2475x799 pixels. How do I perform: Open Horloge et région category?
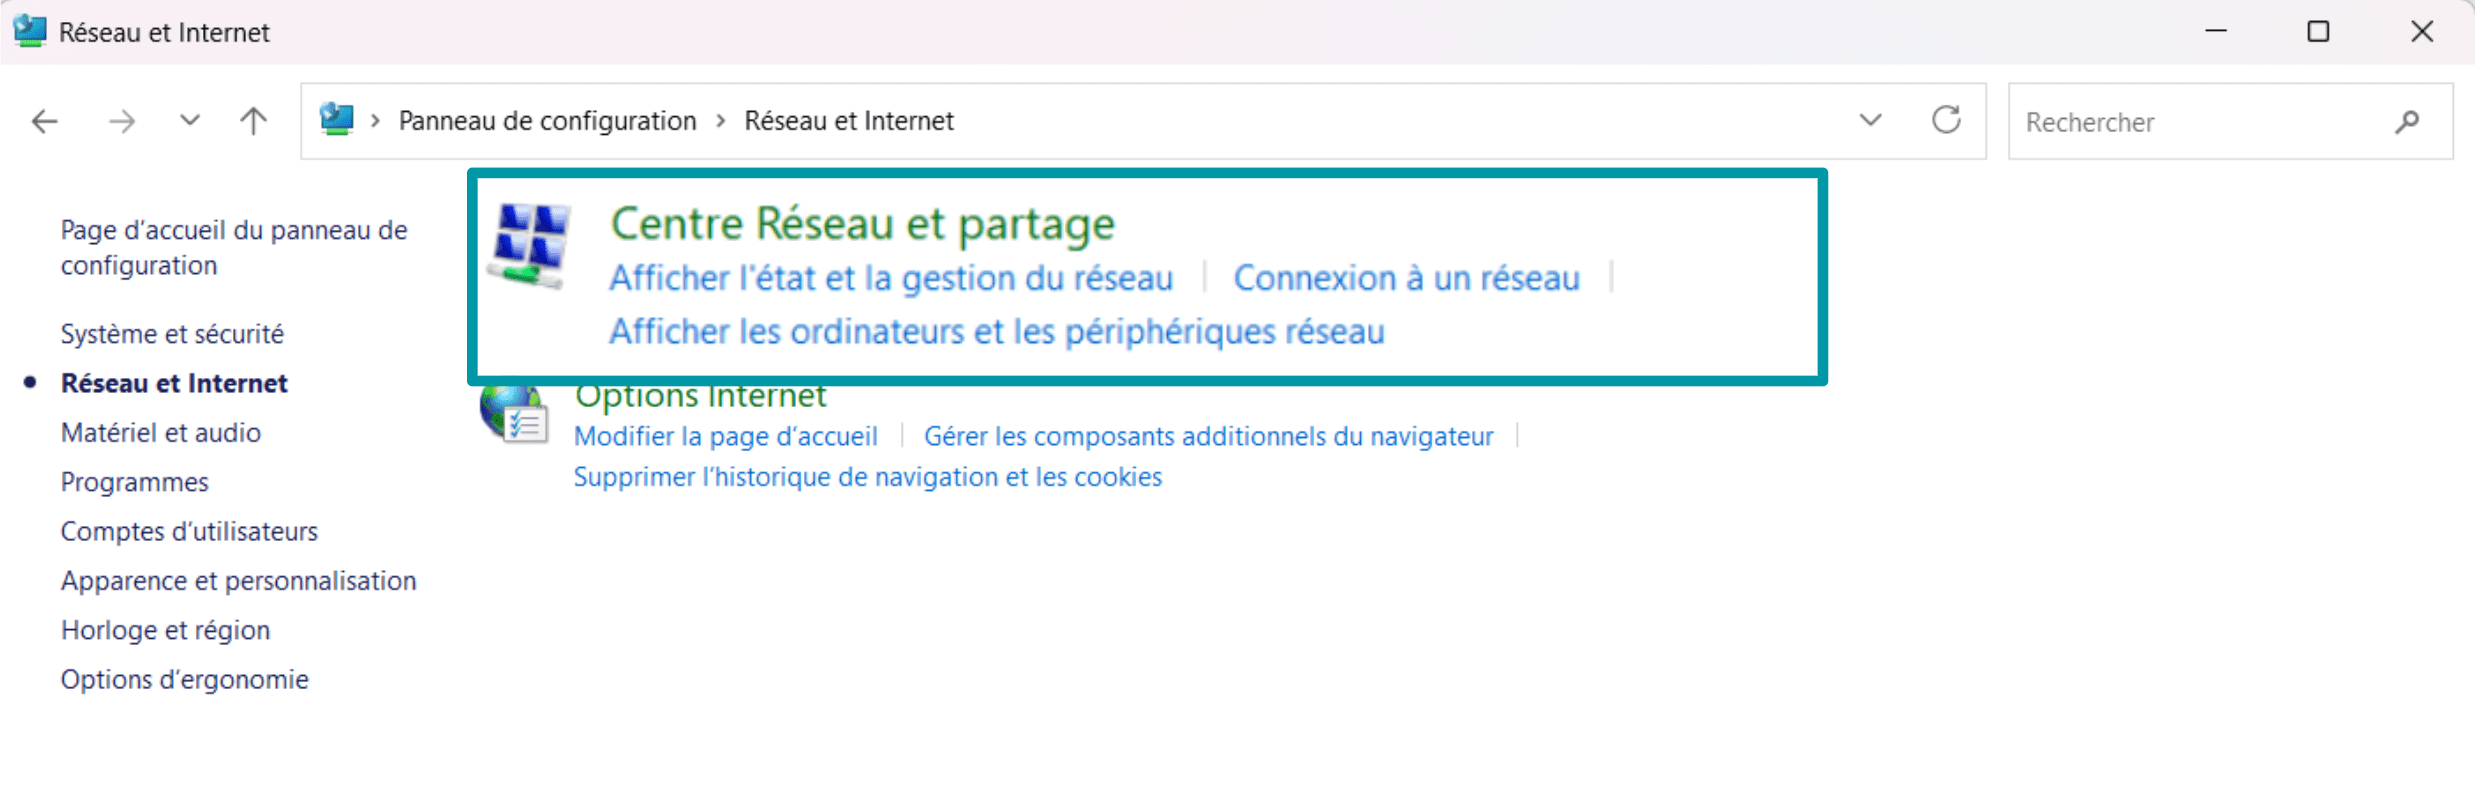[x=165, y=630]
